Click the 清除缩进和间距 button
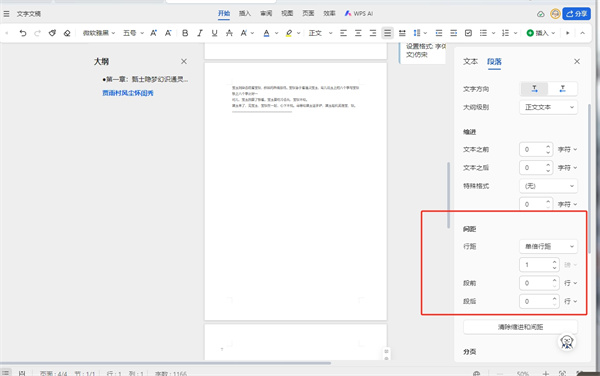This screenshot has height=376, width=600. point(520,327)
